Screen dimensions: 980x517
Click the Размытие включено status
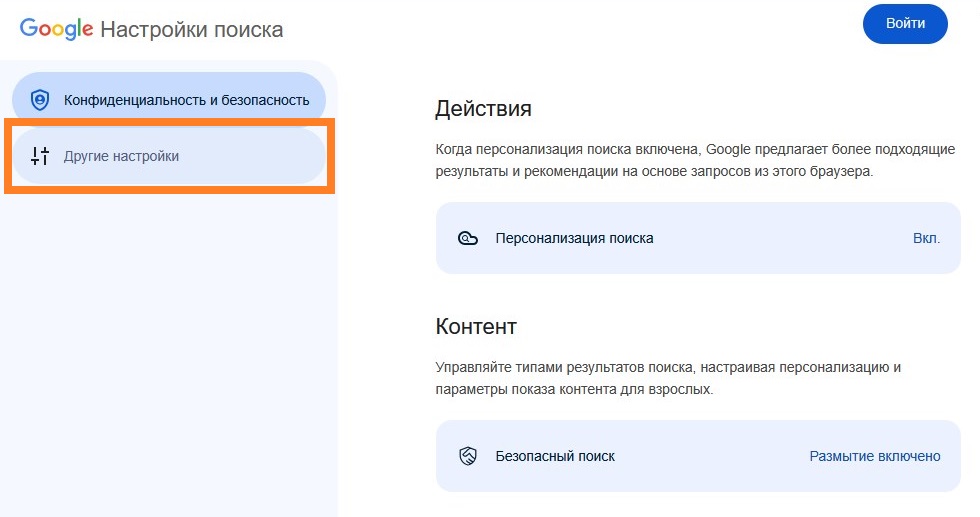coord(874,456)
